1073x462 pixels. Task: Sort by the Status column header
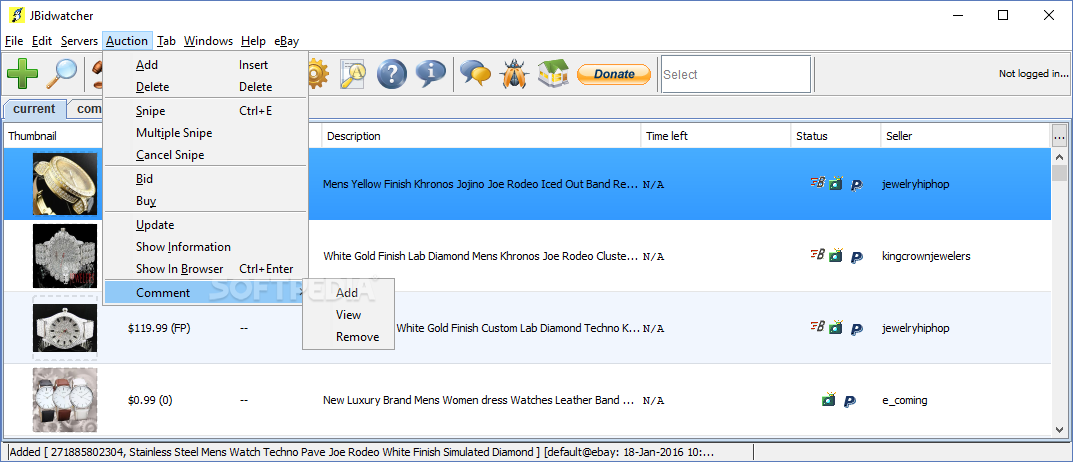(836, 136)
